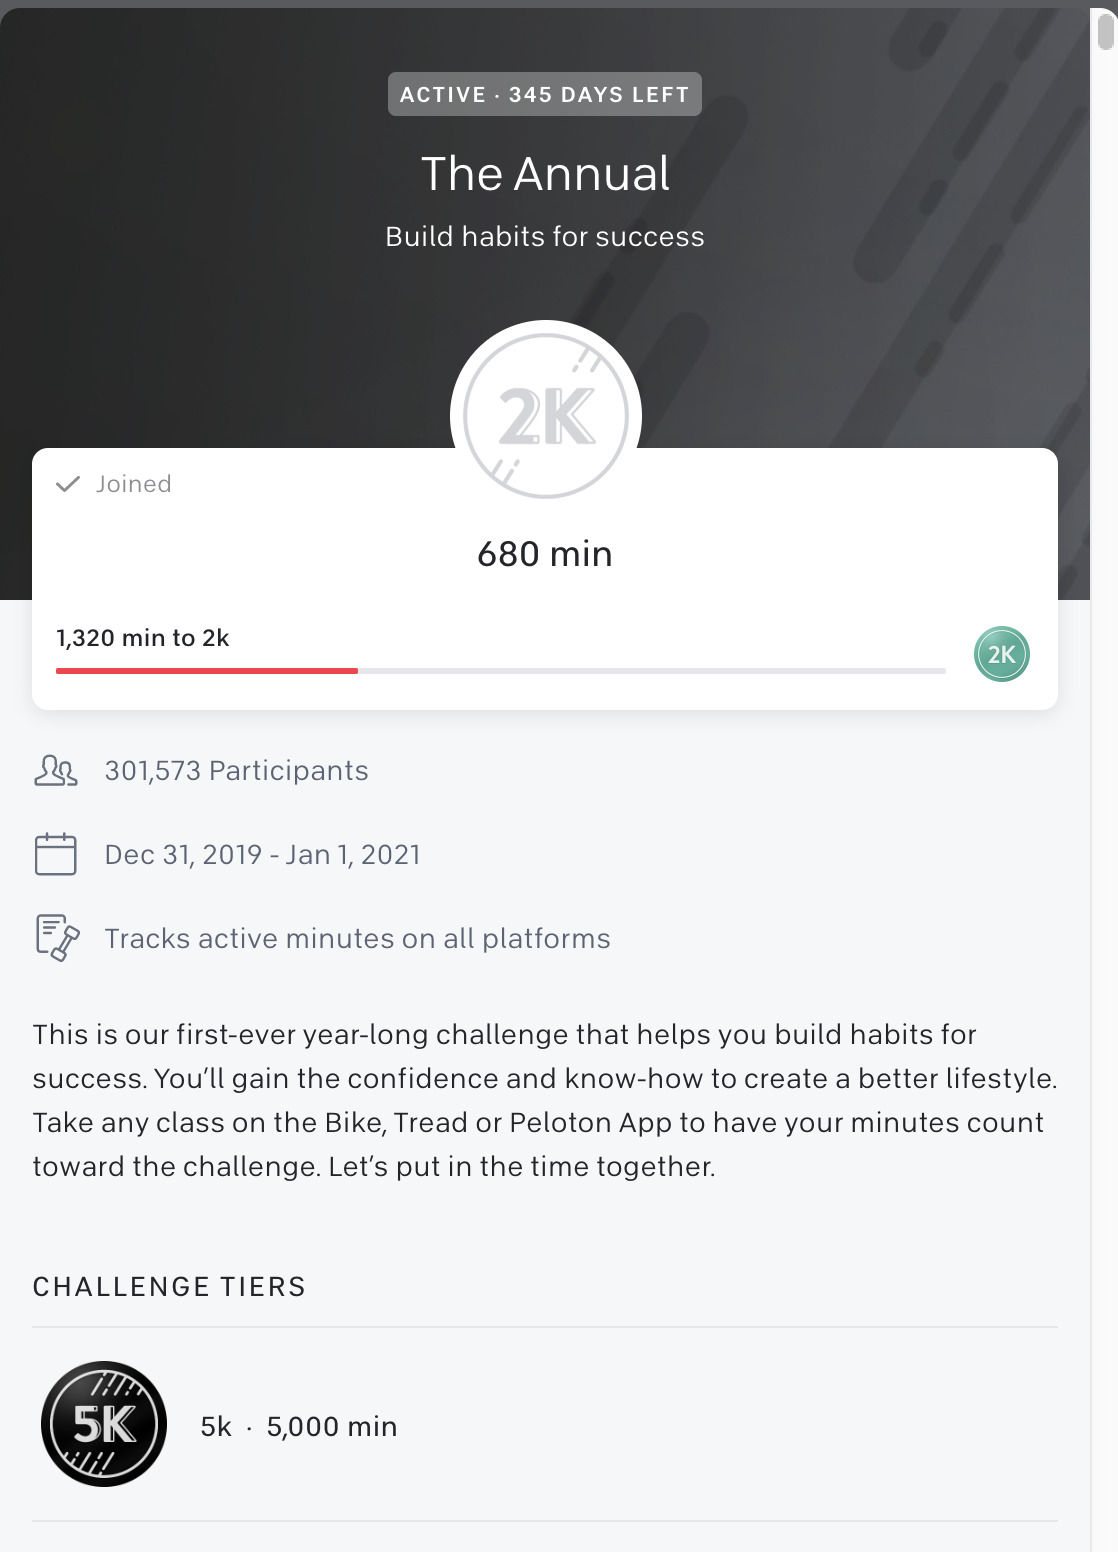Click the '1,320 min to 2k' label

click(x=143, y=638)
